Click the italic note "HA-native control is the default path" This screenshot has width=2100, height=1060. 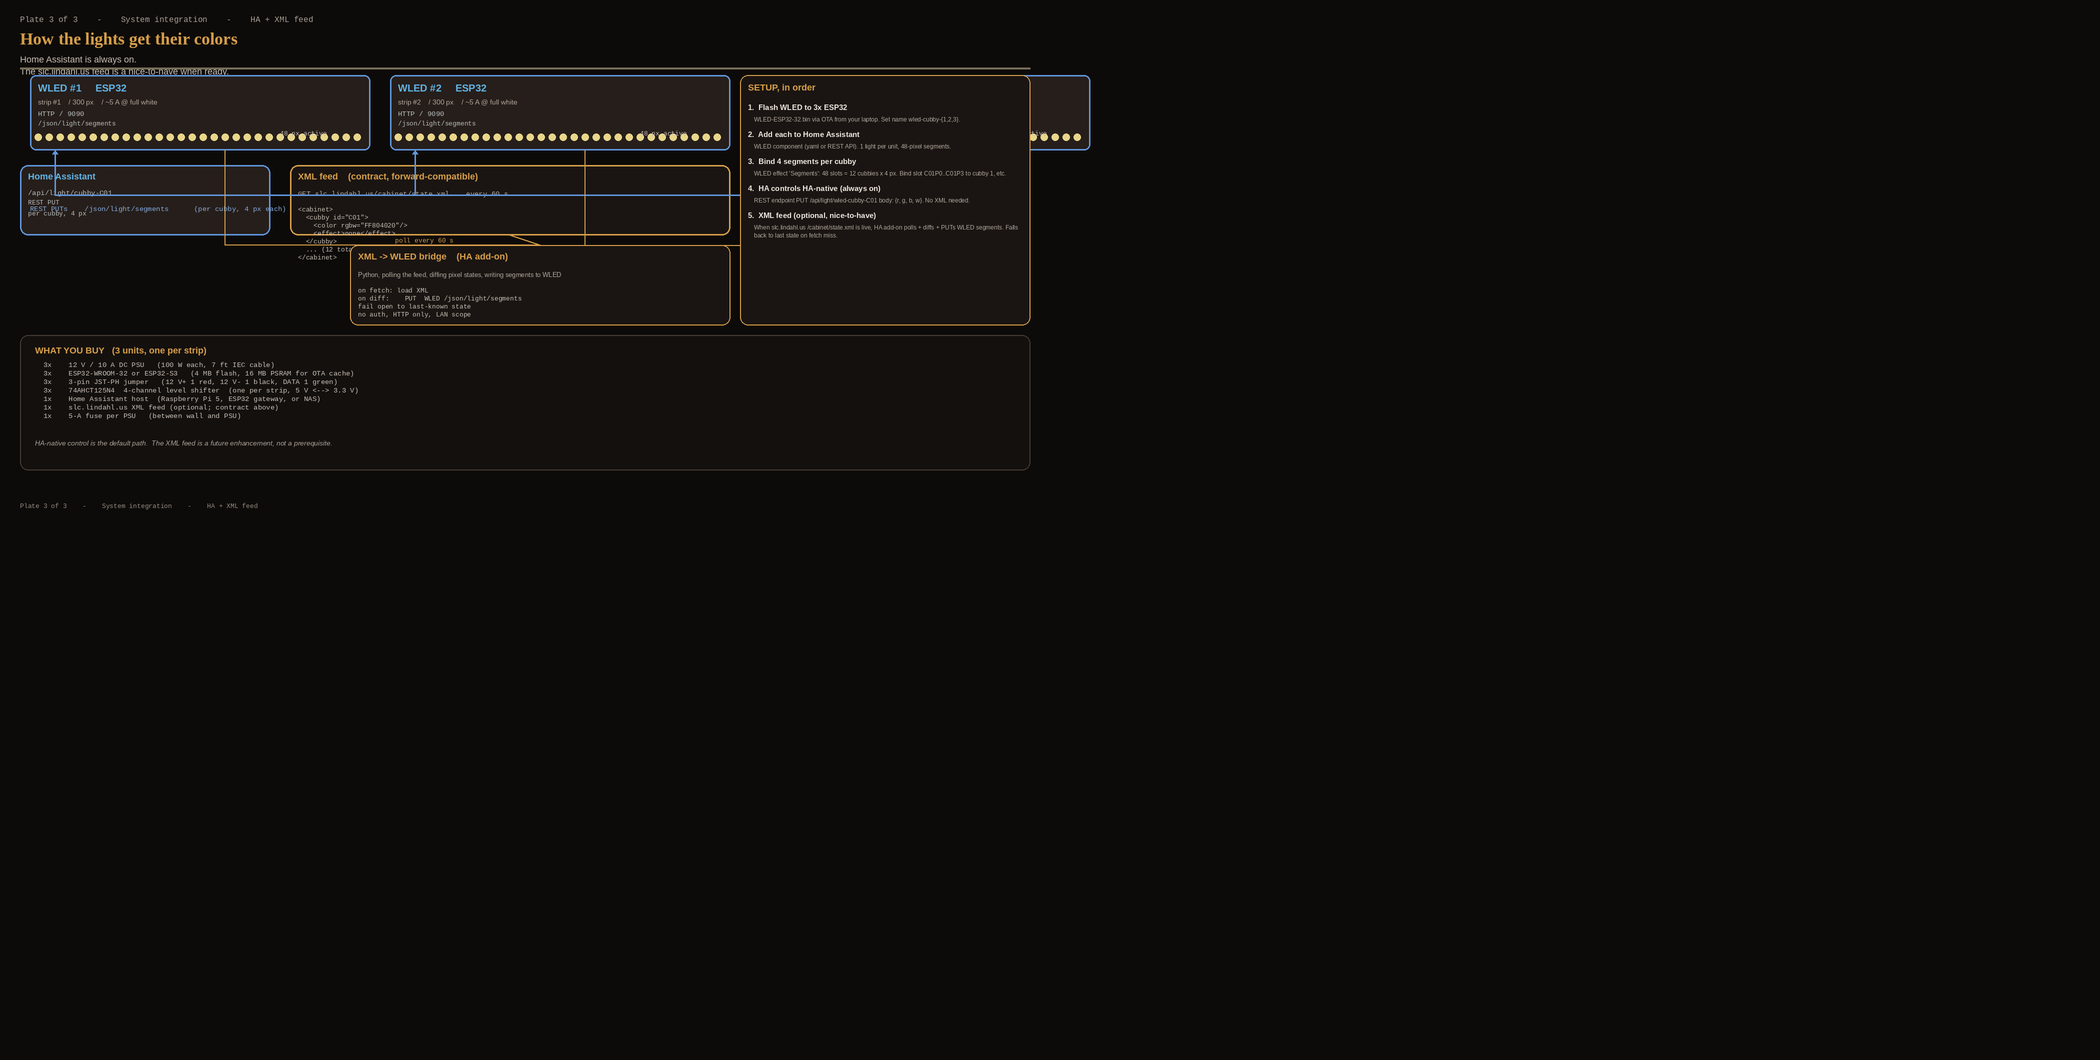point(184,443)
